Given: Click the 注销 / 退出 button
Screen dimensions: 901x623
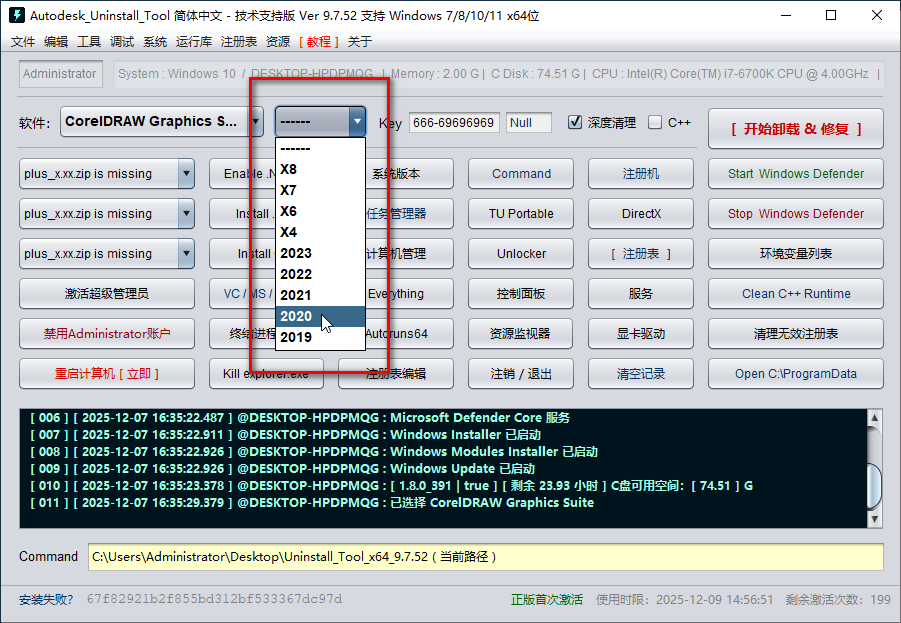Looking at the screenshot, I should pyautogui.click(x=521, y=374).
